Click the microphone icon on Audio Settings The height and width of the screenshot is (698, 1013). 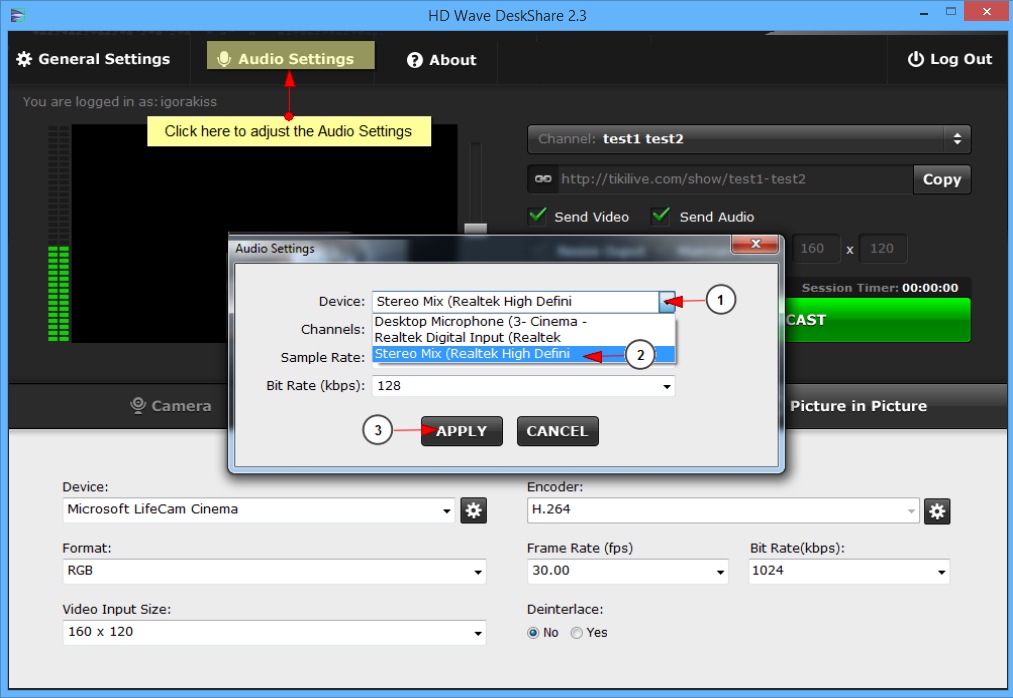point(224,59)
